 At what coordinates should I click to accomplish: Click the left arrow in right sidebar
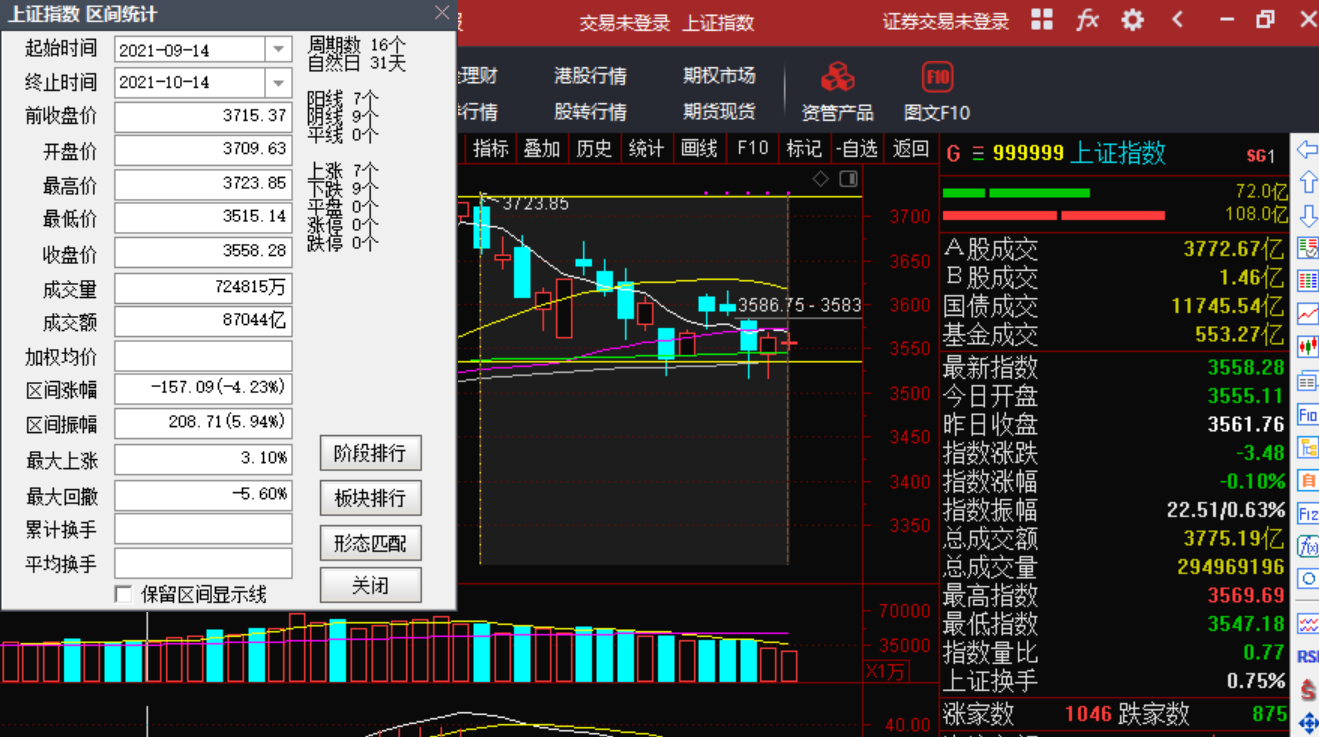[1307, 150]
